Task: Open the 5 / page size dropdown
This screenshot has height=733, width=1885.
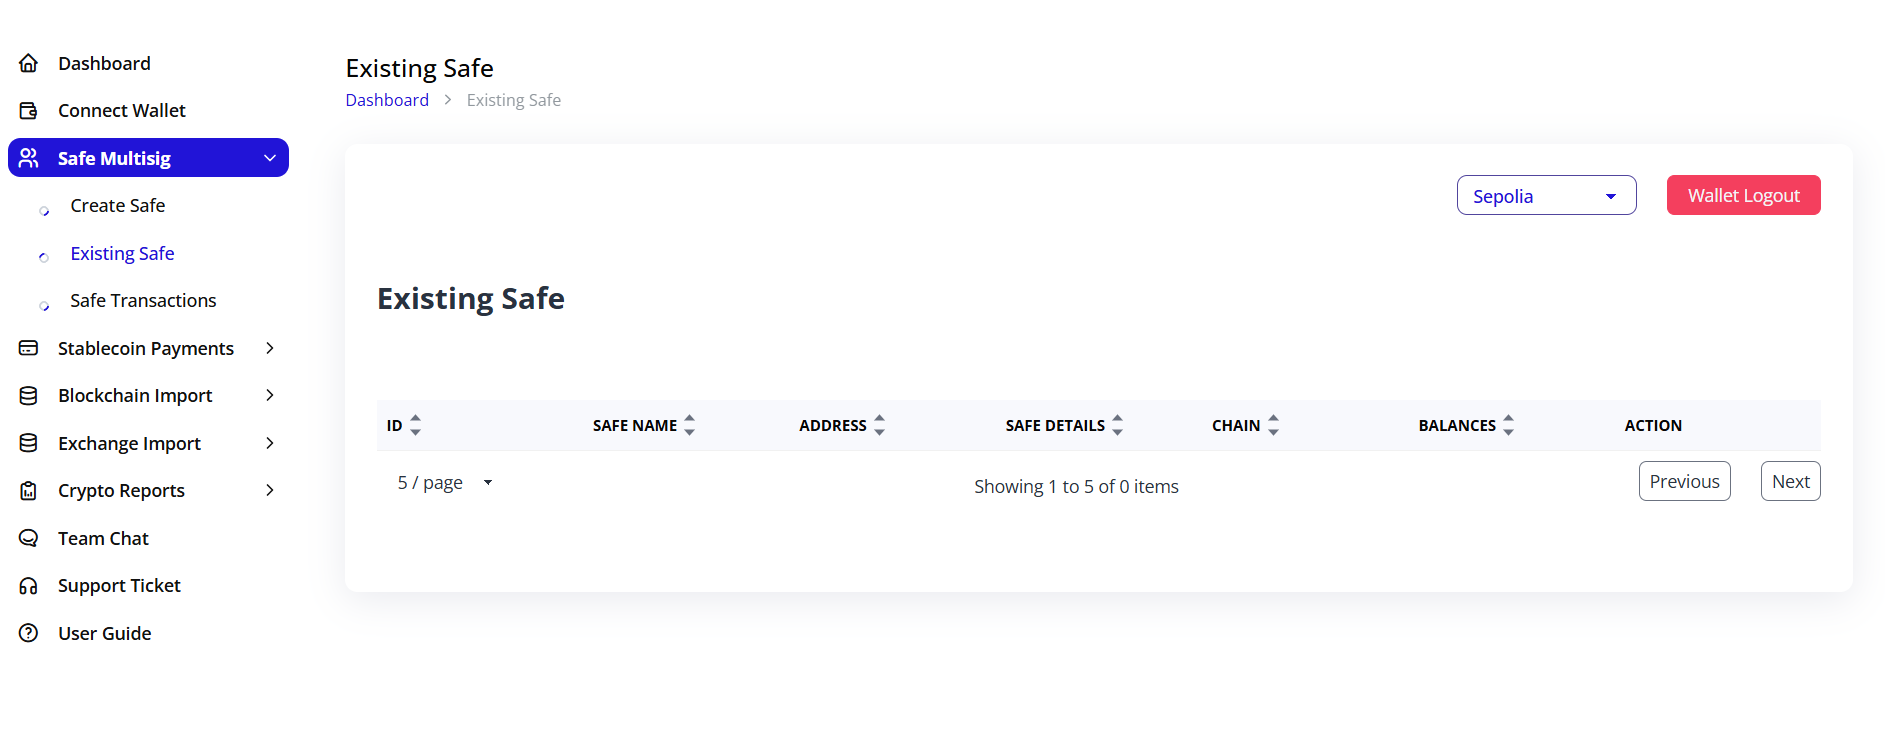Action: (x=445, y=483)
